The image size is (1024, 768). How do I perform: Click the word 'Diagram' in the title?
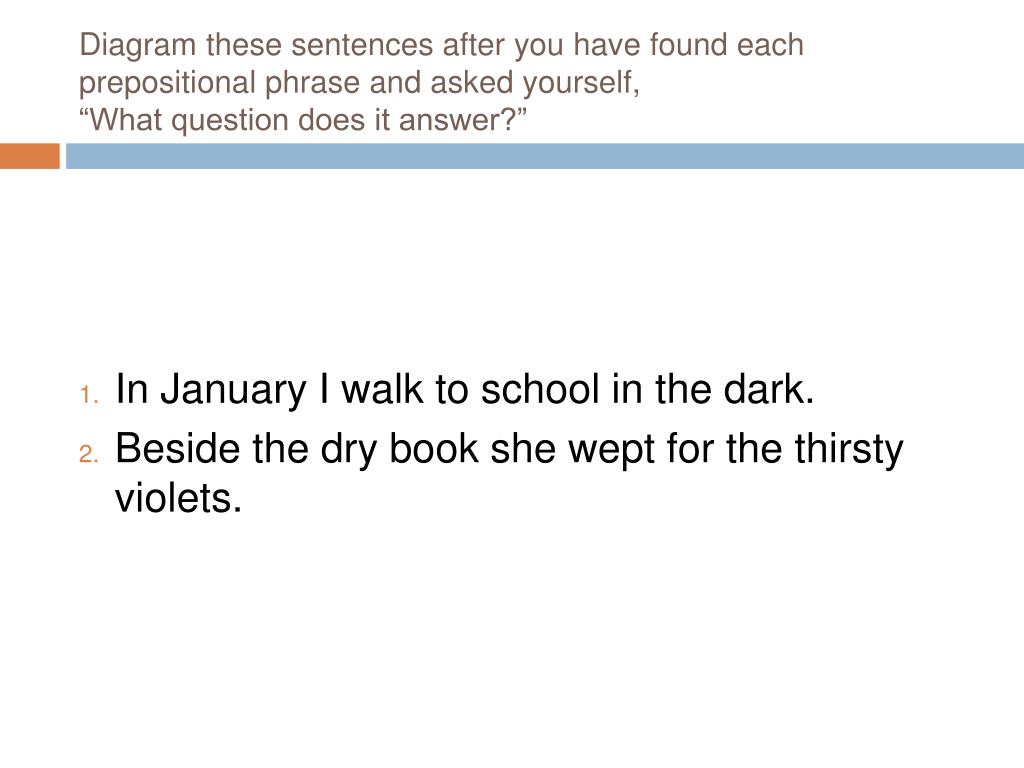click(x=137, y=46)
